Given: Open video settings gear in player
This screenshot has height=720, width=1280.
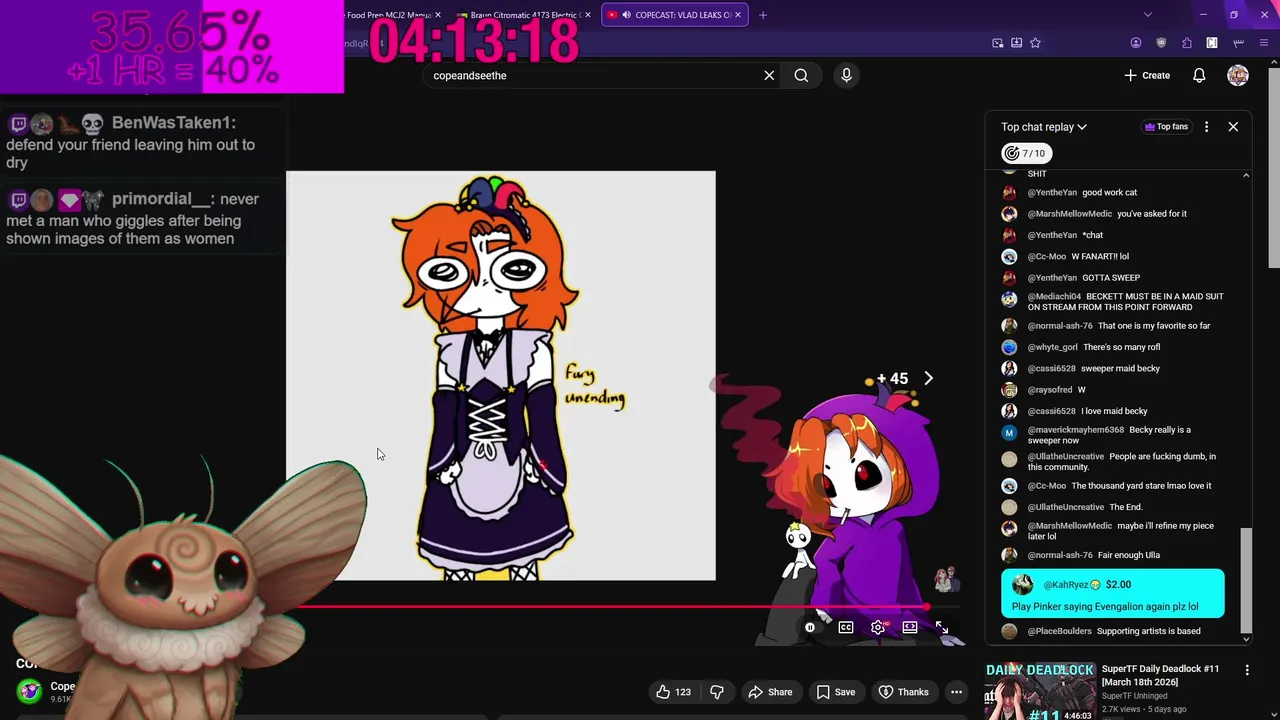Looking at the screenshot, I should pos(878,627).
